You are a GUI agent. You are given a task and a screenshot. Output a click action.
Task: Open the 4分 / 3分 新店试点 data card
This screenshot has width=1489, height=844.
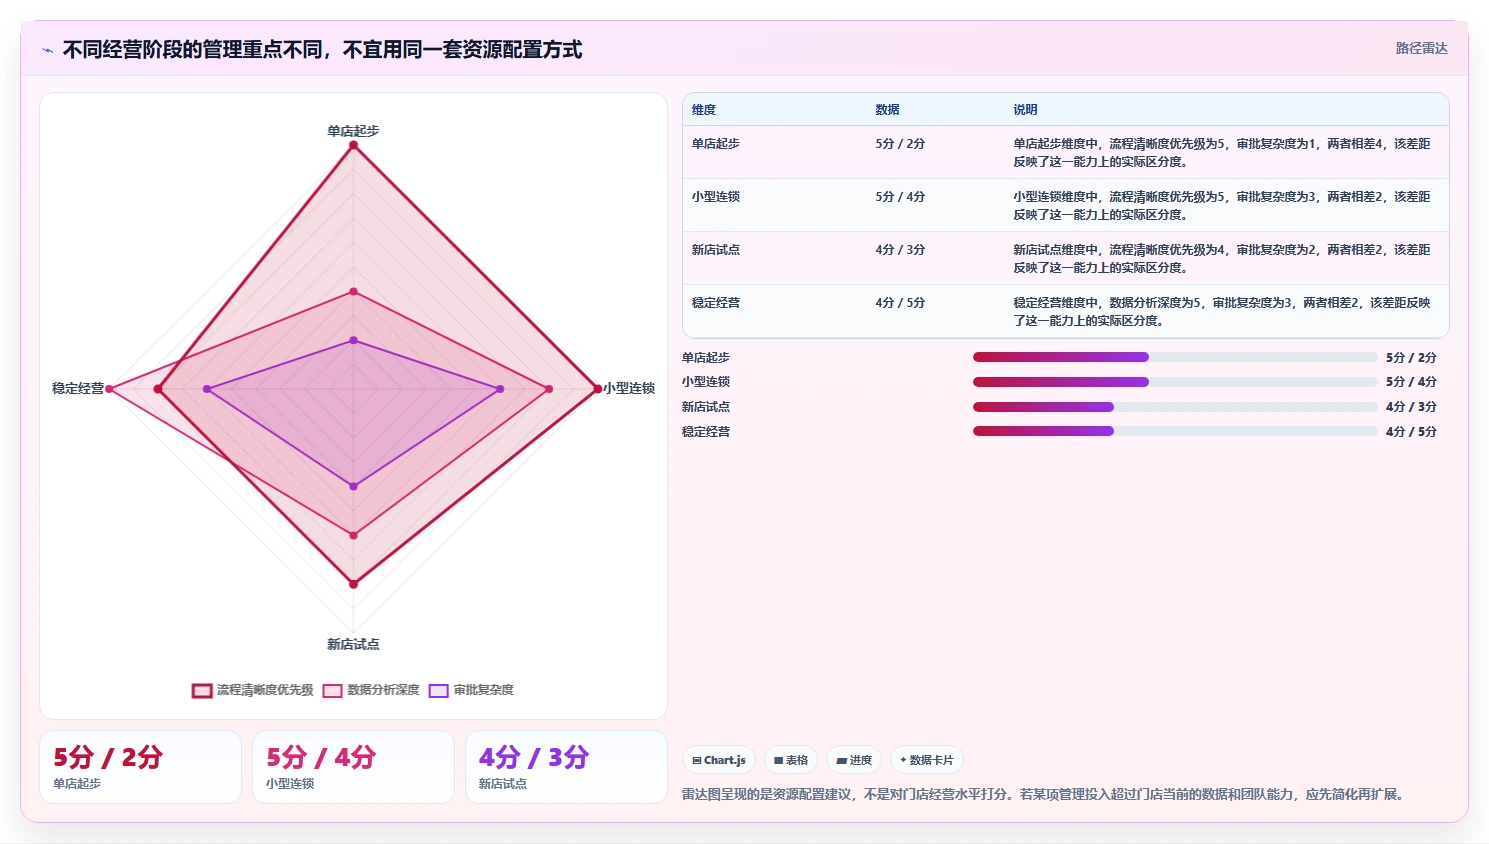[566, 767]
